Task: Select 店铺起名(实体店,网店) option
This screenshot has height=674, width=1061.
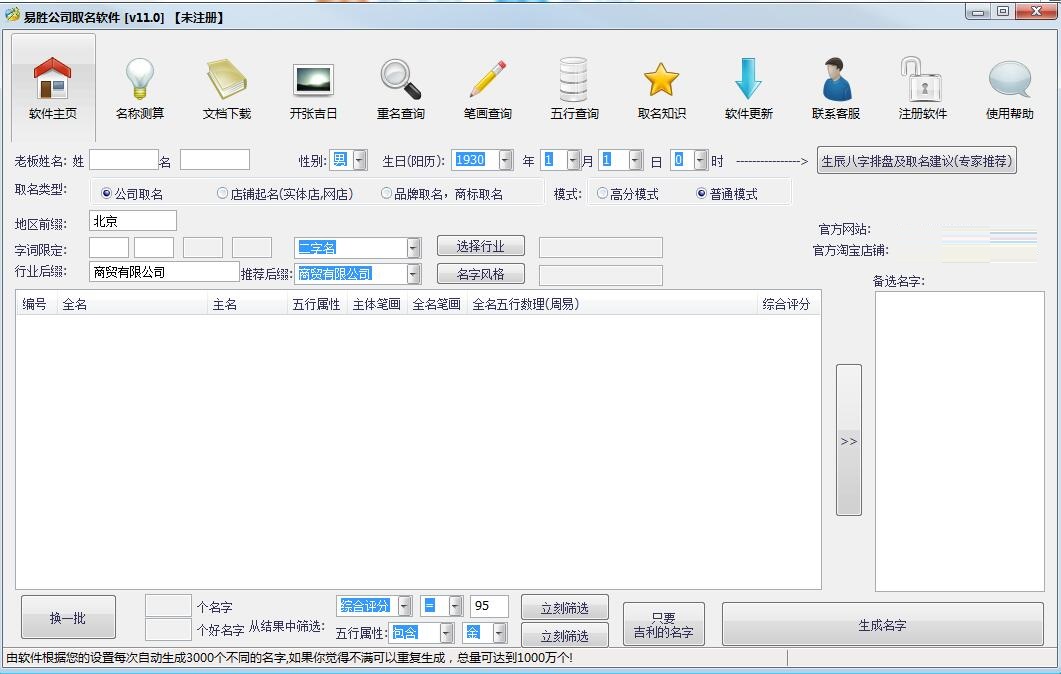Action: (285, 194)
